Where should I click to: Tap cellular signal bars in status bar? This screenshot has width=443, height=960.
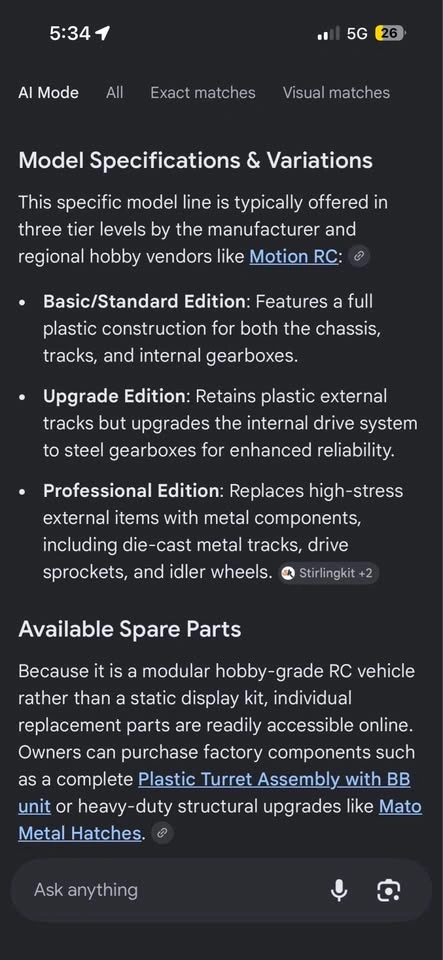pyautogui.click(x=328, y=34)
